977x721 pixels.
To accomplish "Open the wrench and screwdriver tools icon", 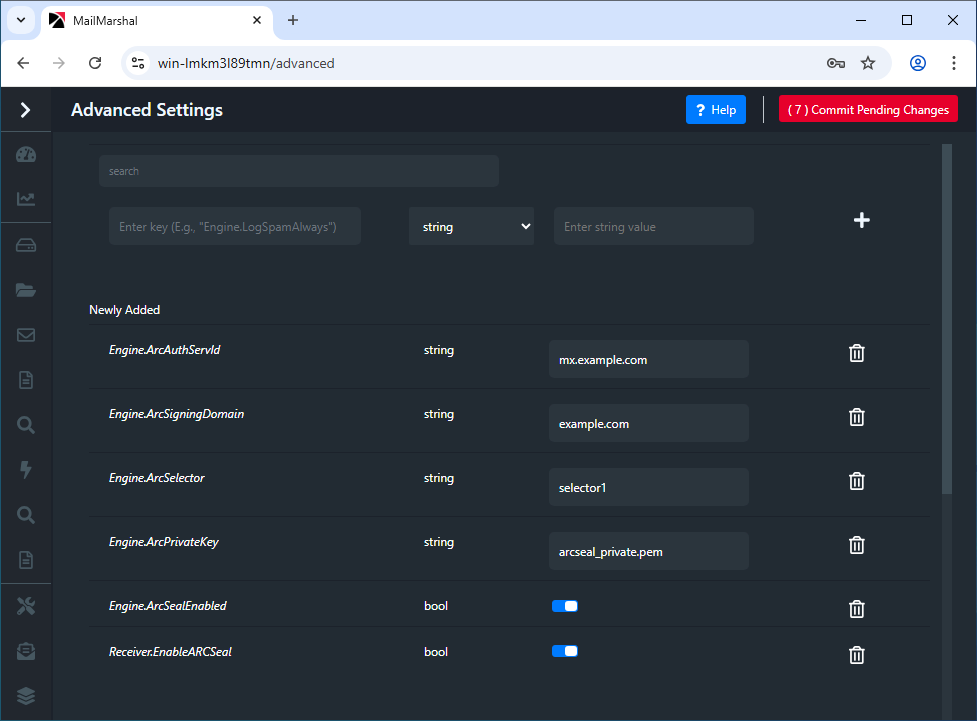I will pyautogui.click(x=26, y=606).
